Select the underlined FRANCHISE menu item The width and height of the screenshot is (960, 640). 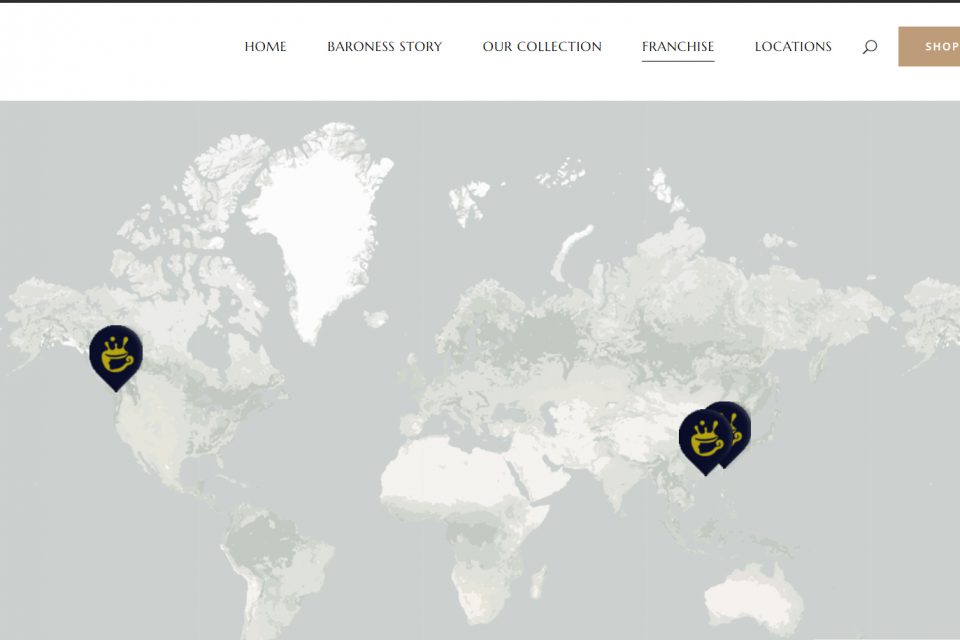pos(678,47)
